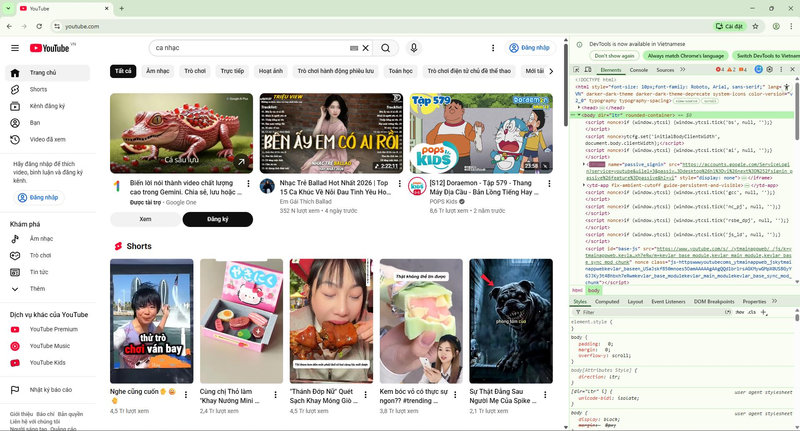This screenshot has height=431, width=800.
Task: Open DevTools customize three-dot menu
Action: 781,69
